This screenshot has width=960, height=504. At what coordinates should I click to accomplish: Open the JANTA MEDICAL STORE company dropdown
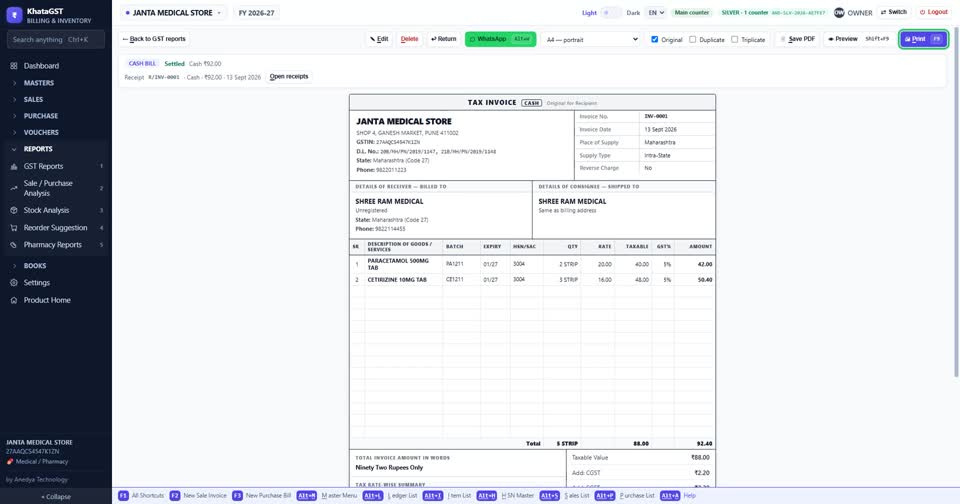[173, 12]
